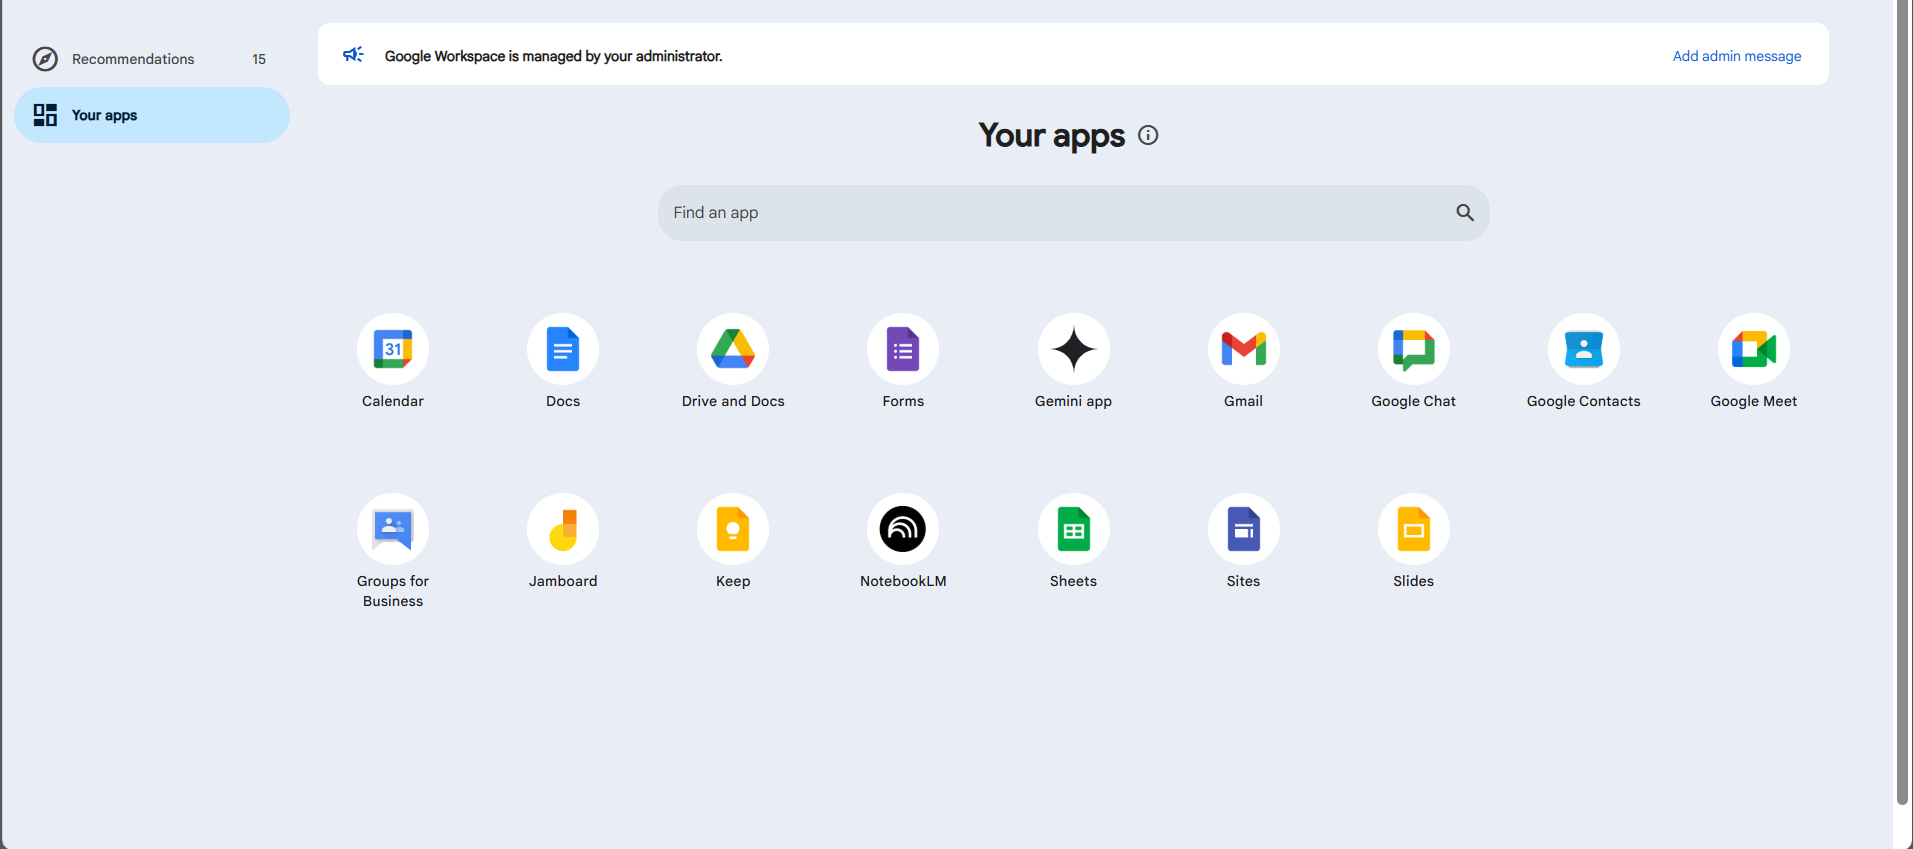The width and height of the screenshot is (1913, 849).
Task: Open the Google Meet camera icon
Action: click(x=1753, y=349)
